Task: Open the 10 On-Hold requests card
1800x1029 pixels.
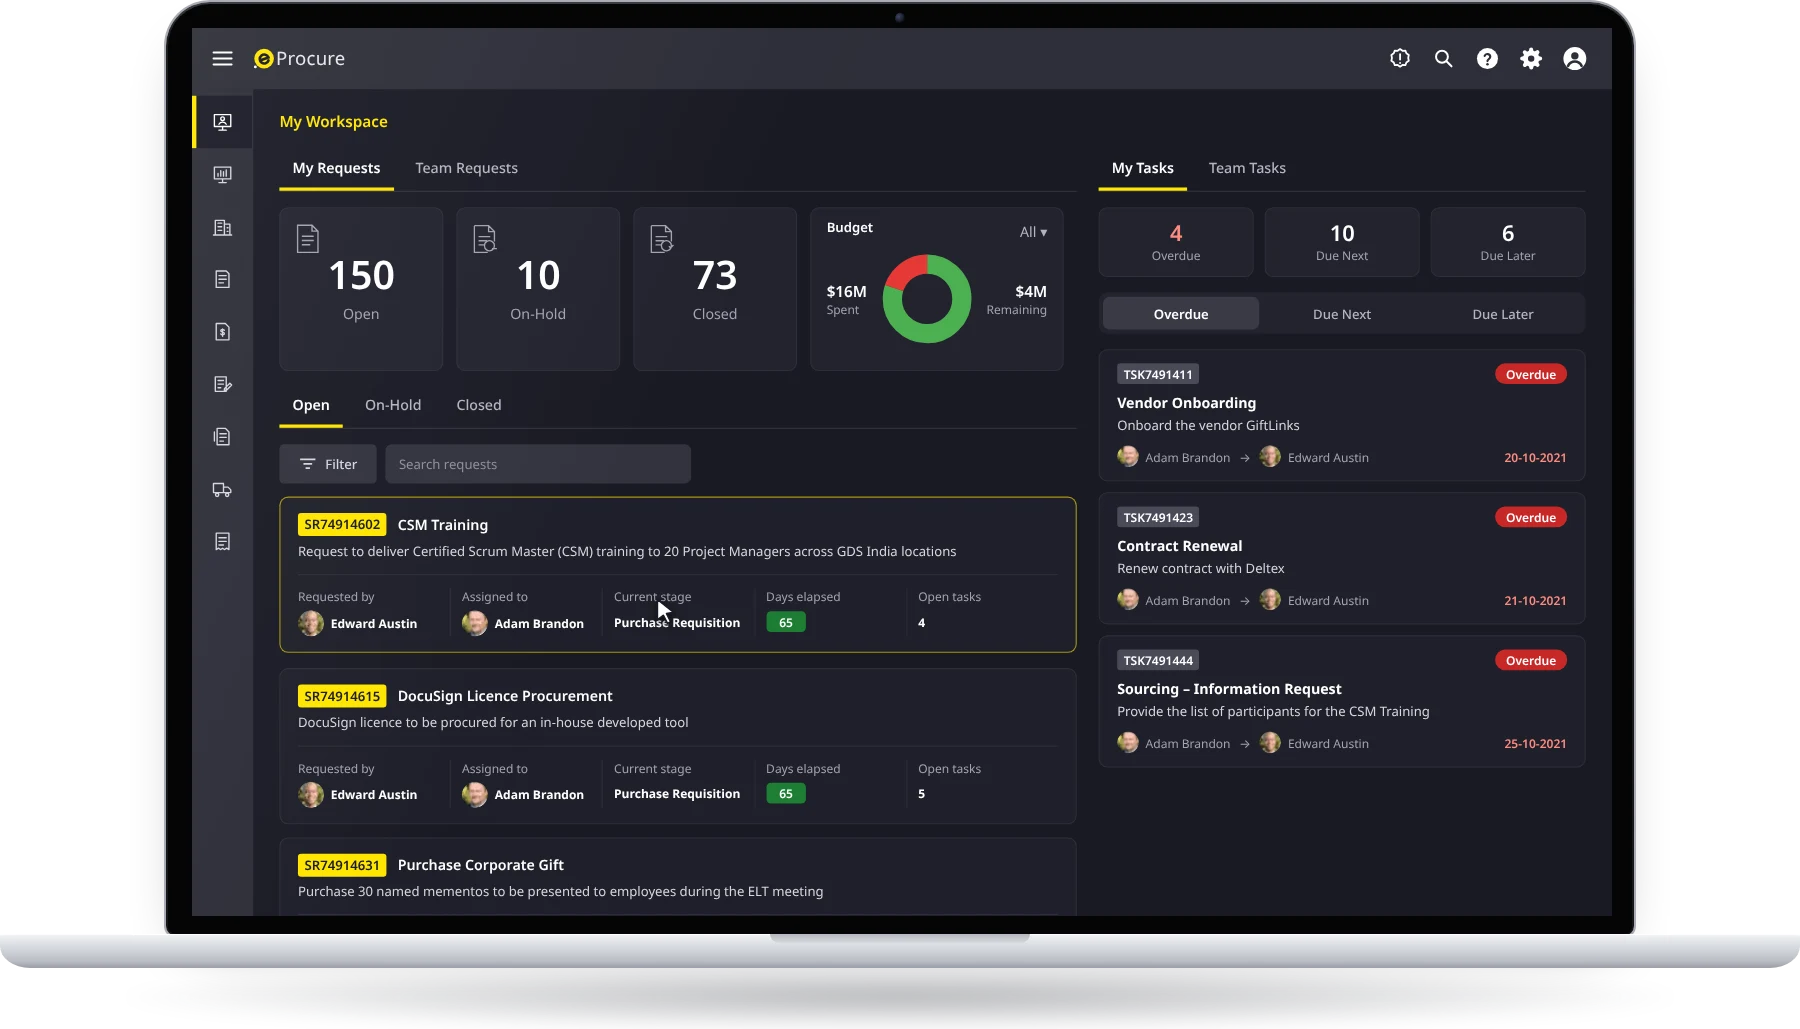Action: 538,289
